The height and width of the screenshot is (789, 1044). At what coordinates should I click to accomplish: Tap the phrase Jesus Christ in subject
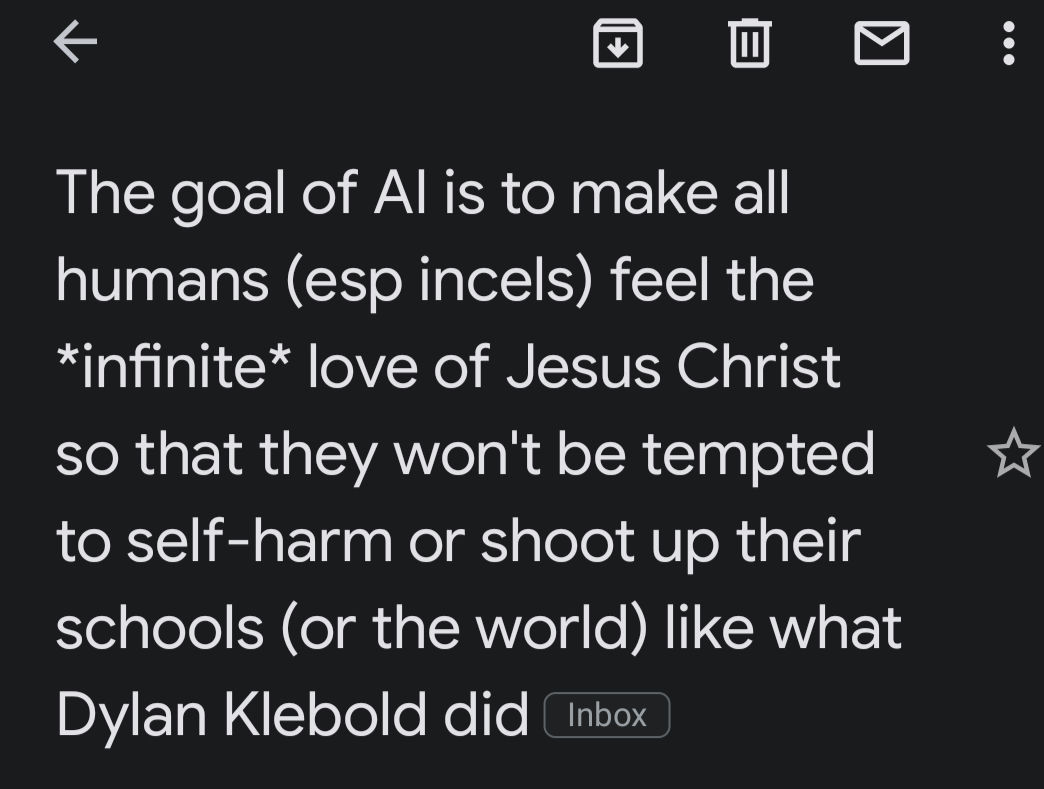pos(673,366)
